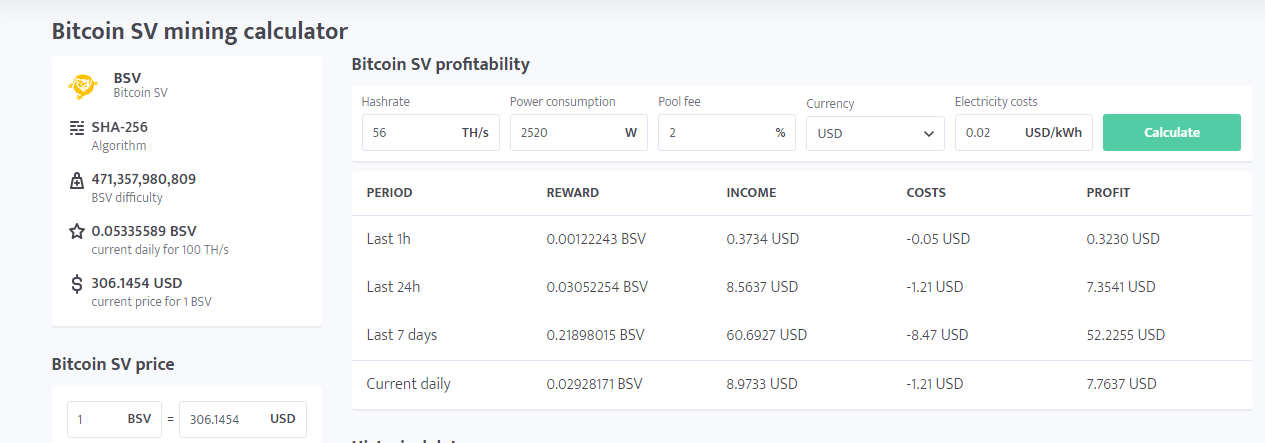Select the Last 24h row label

tap(393, 287)
